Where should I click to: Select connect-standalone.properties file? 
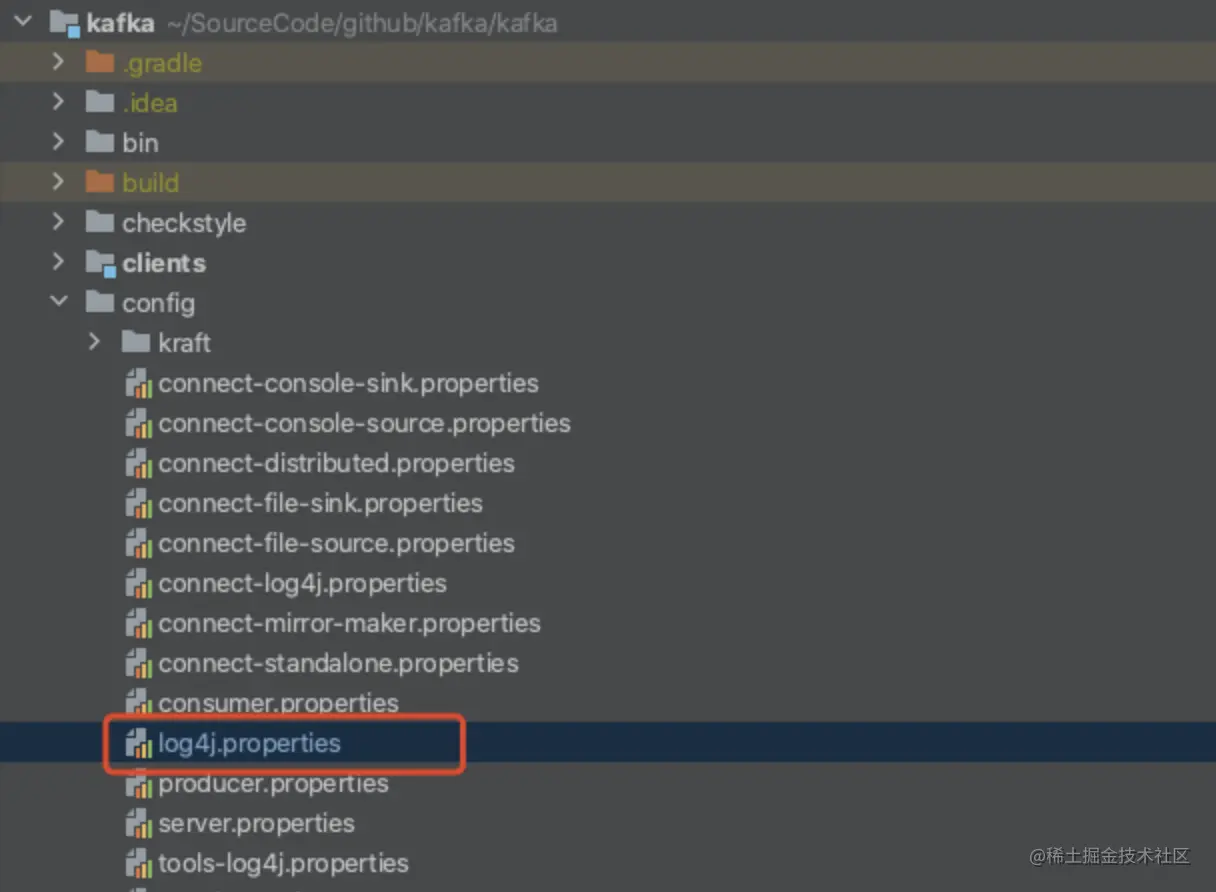tap(337, 663)
